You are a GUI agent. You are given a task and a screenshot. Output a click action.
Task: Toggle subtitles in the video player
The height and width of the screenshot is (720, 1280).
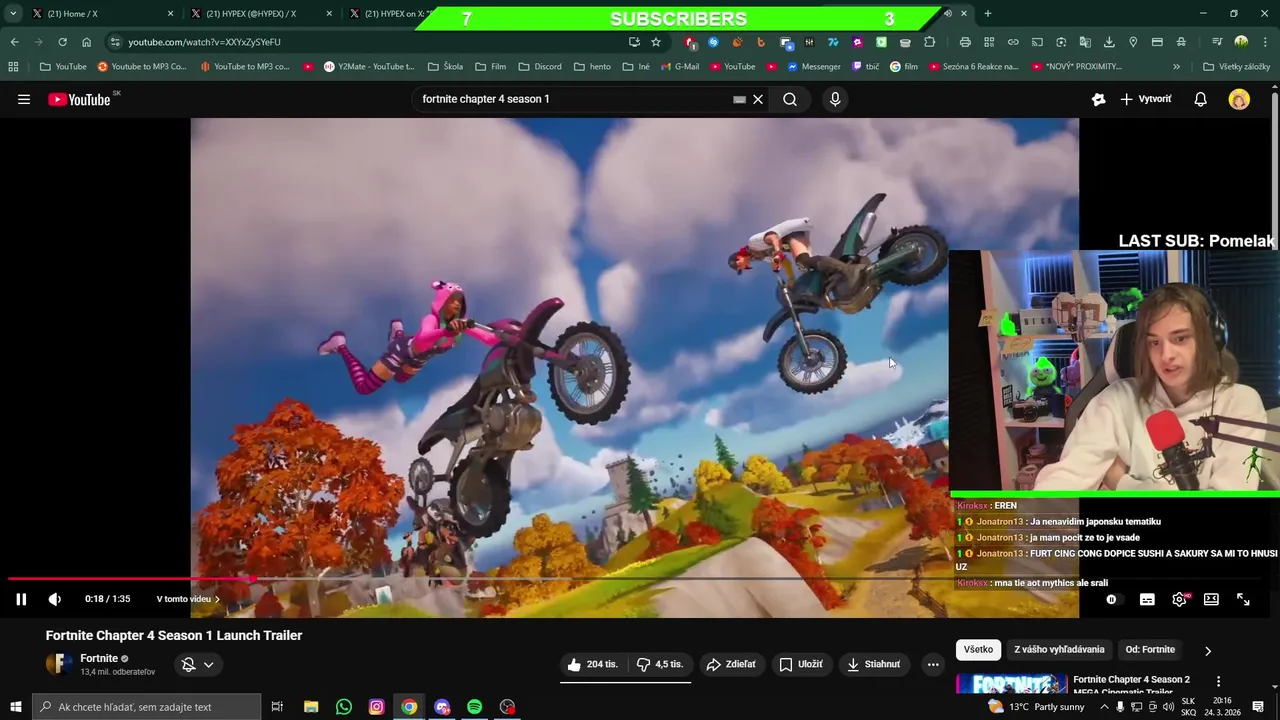coord(1147,599)
